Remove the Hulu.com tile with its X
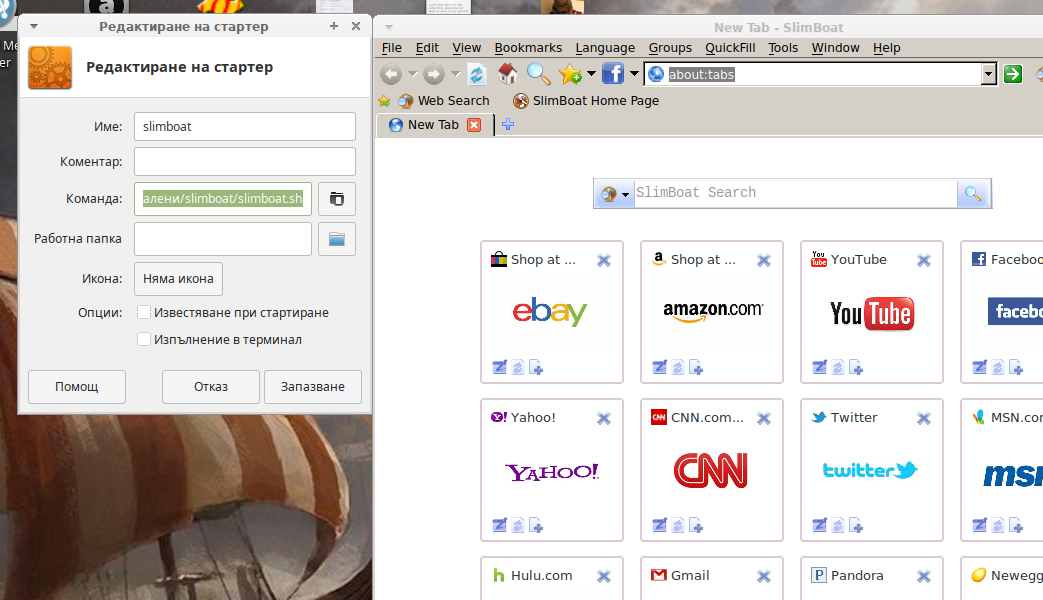The height and width of the screenshot is (600, 1043). [603, 577]
